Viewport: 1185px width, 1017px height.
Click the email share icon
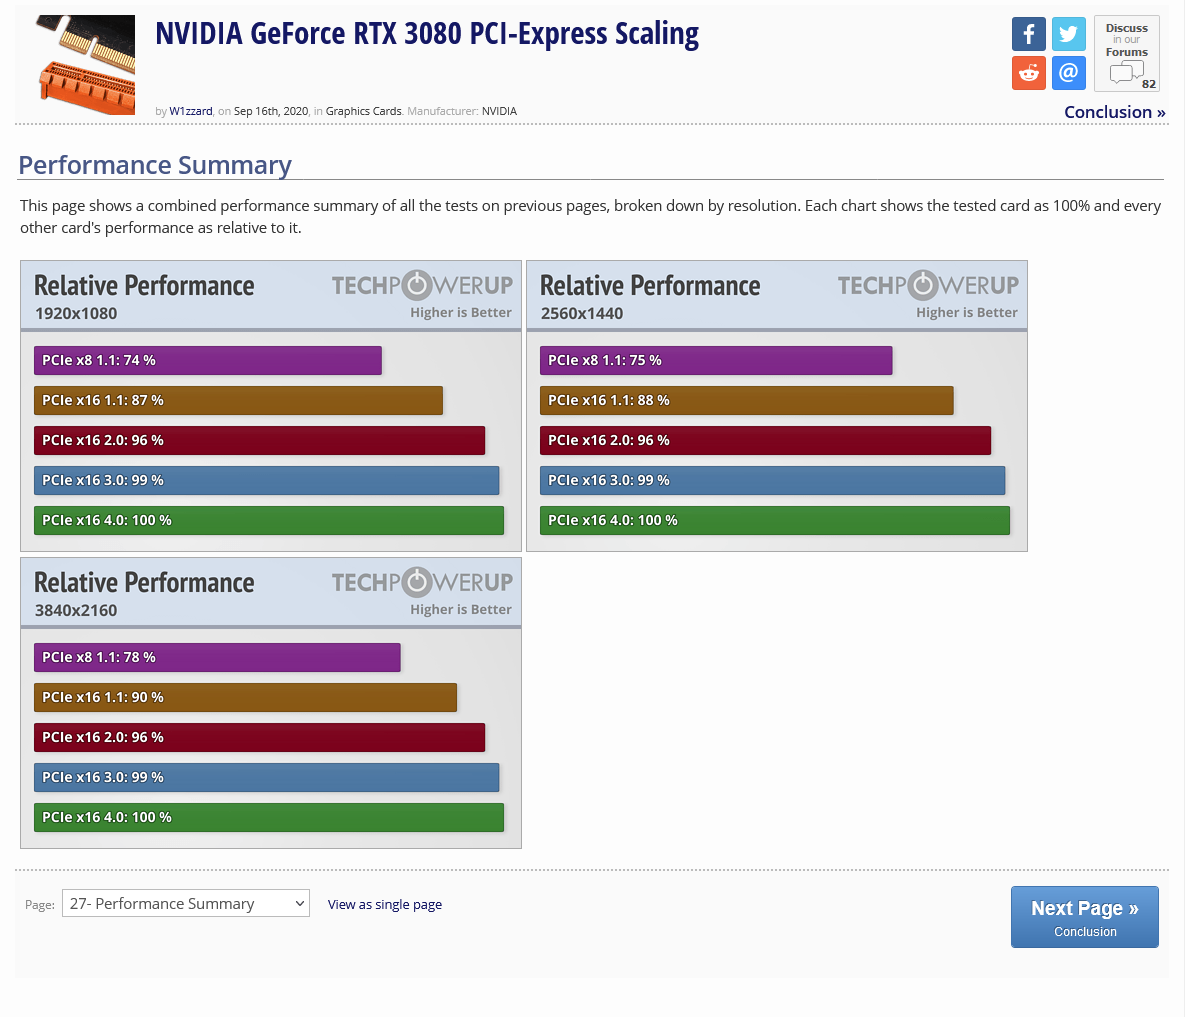[x=1068, y=73]
